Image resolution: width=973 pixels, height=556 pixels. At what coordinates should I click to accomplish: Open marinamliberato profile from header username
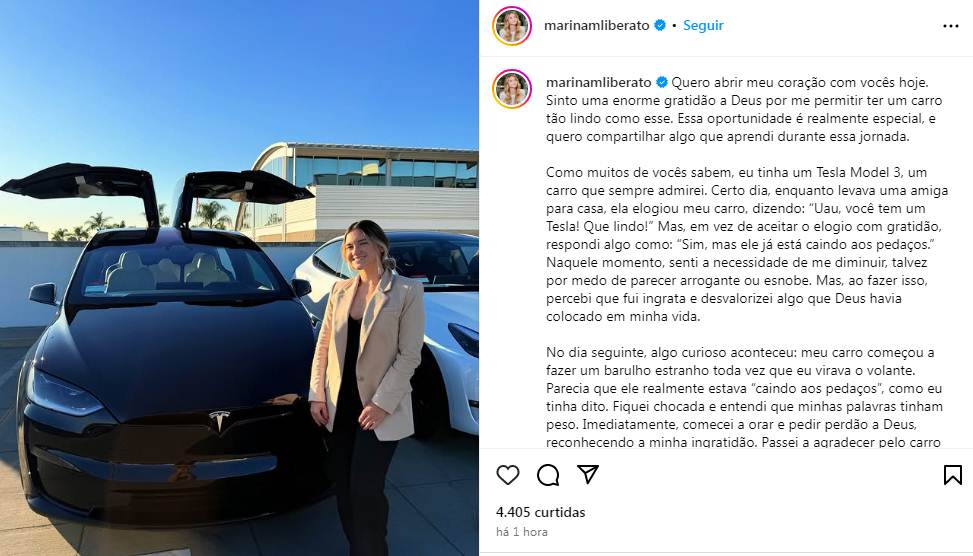point(596,25)
